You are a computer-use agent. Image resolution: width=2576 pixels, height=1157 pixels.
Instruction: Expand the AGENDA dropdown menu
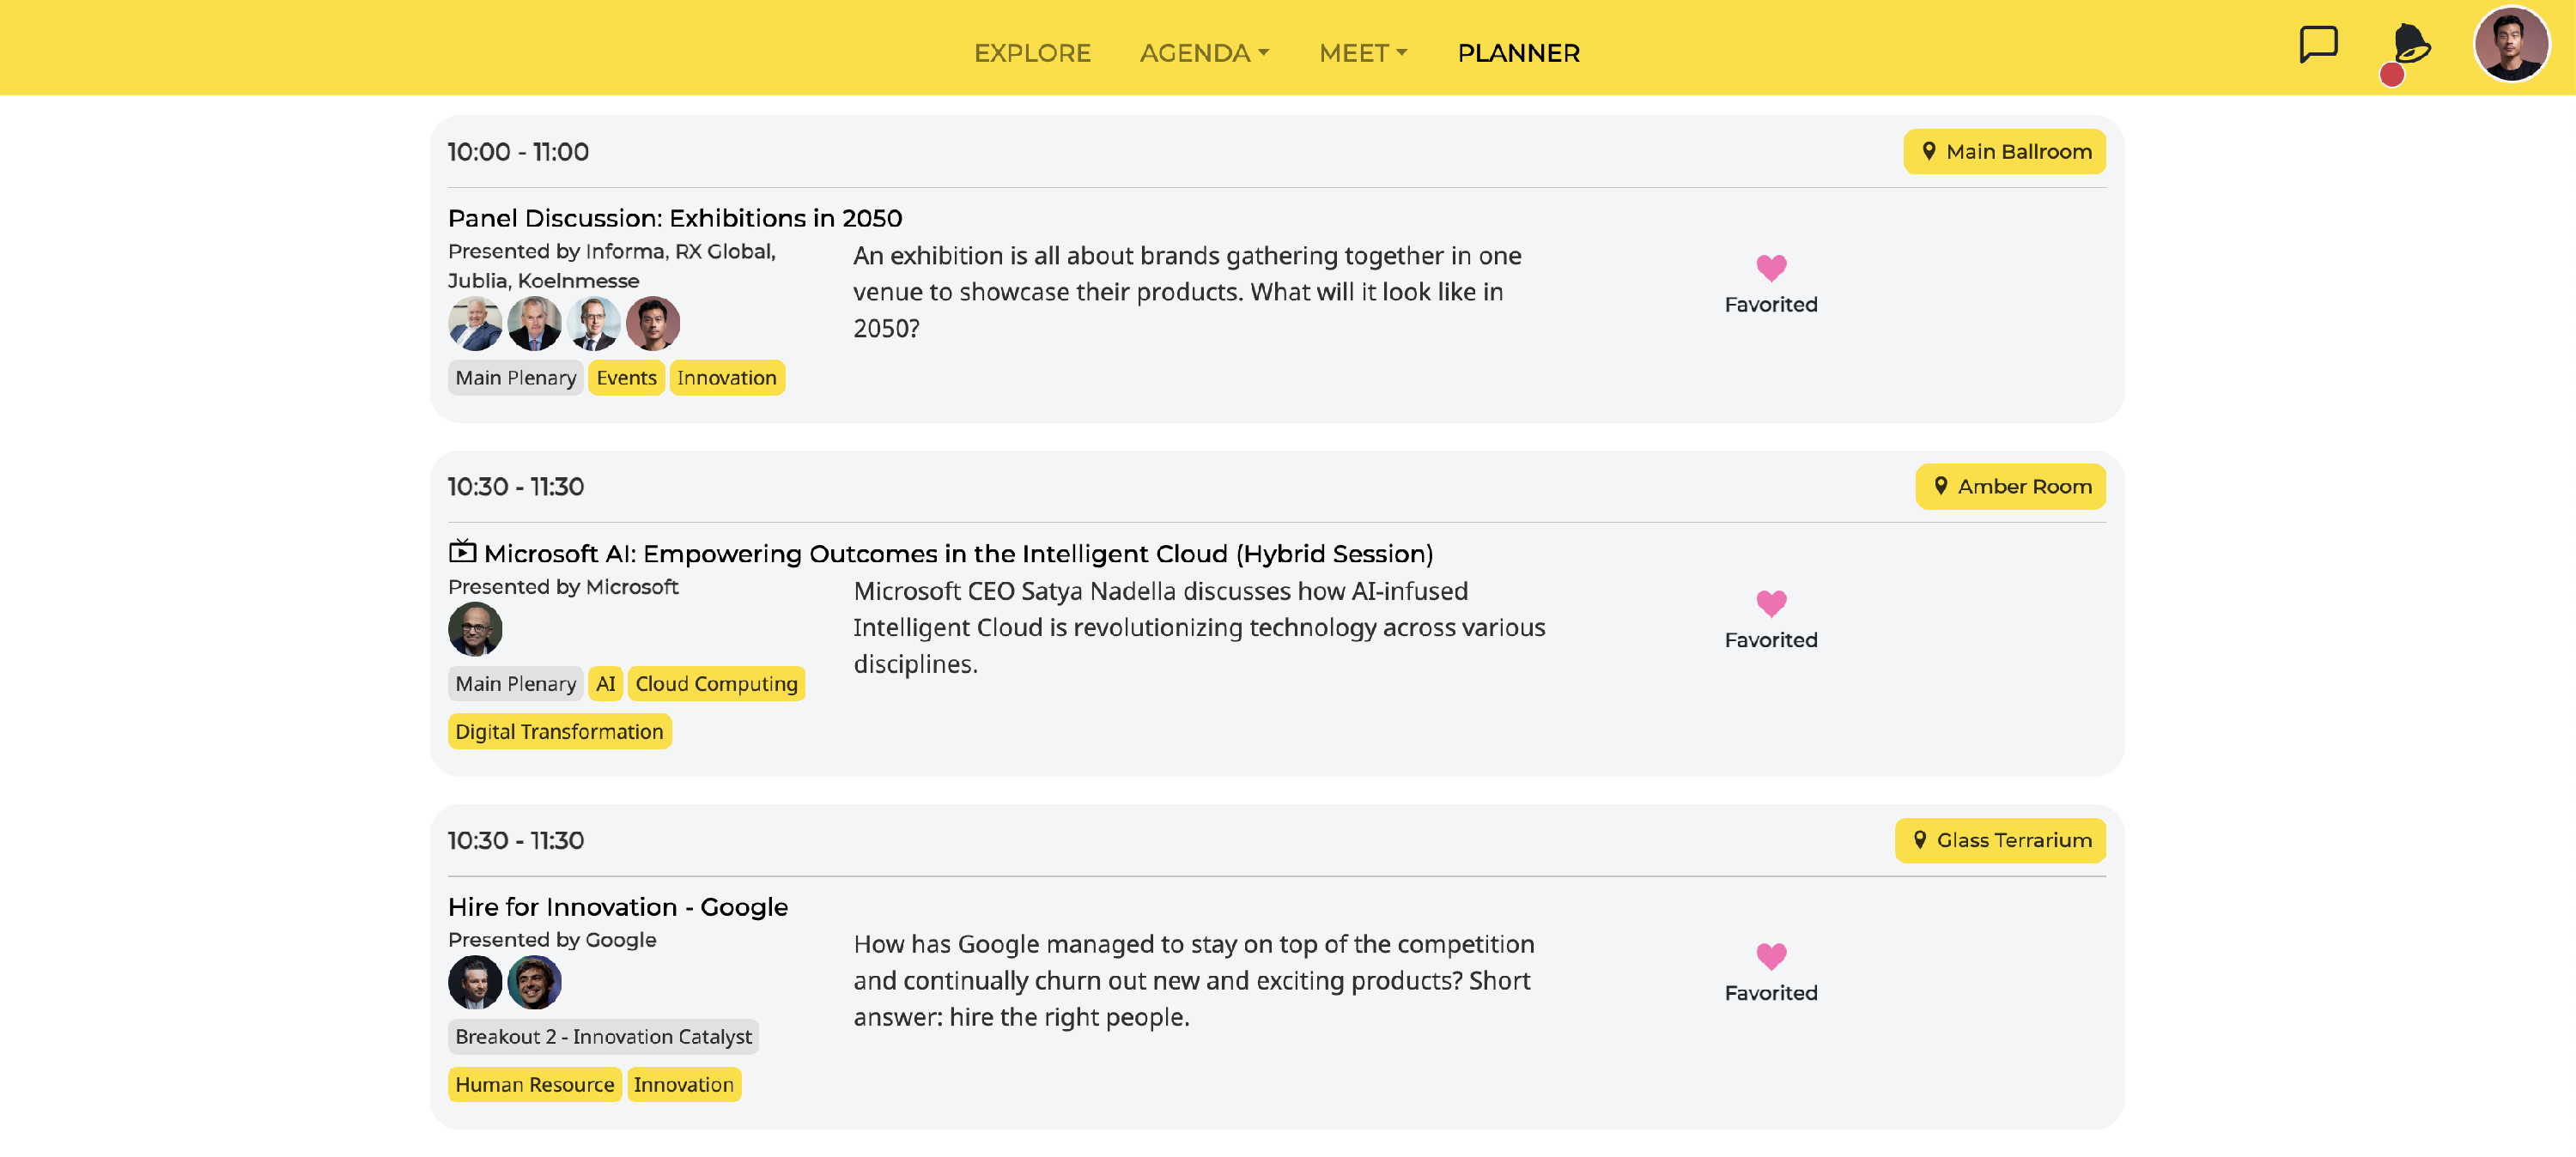pyautogui.click(x=1204, y=53)
